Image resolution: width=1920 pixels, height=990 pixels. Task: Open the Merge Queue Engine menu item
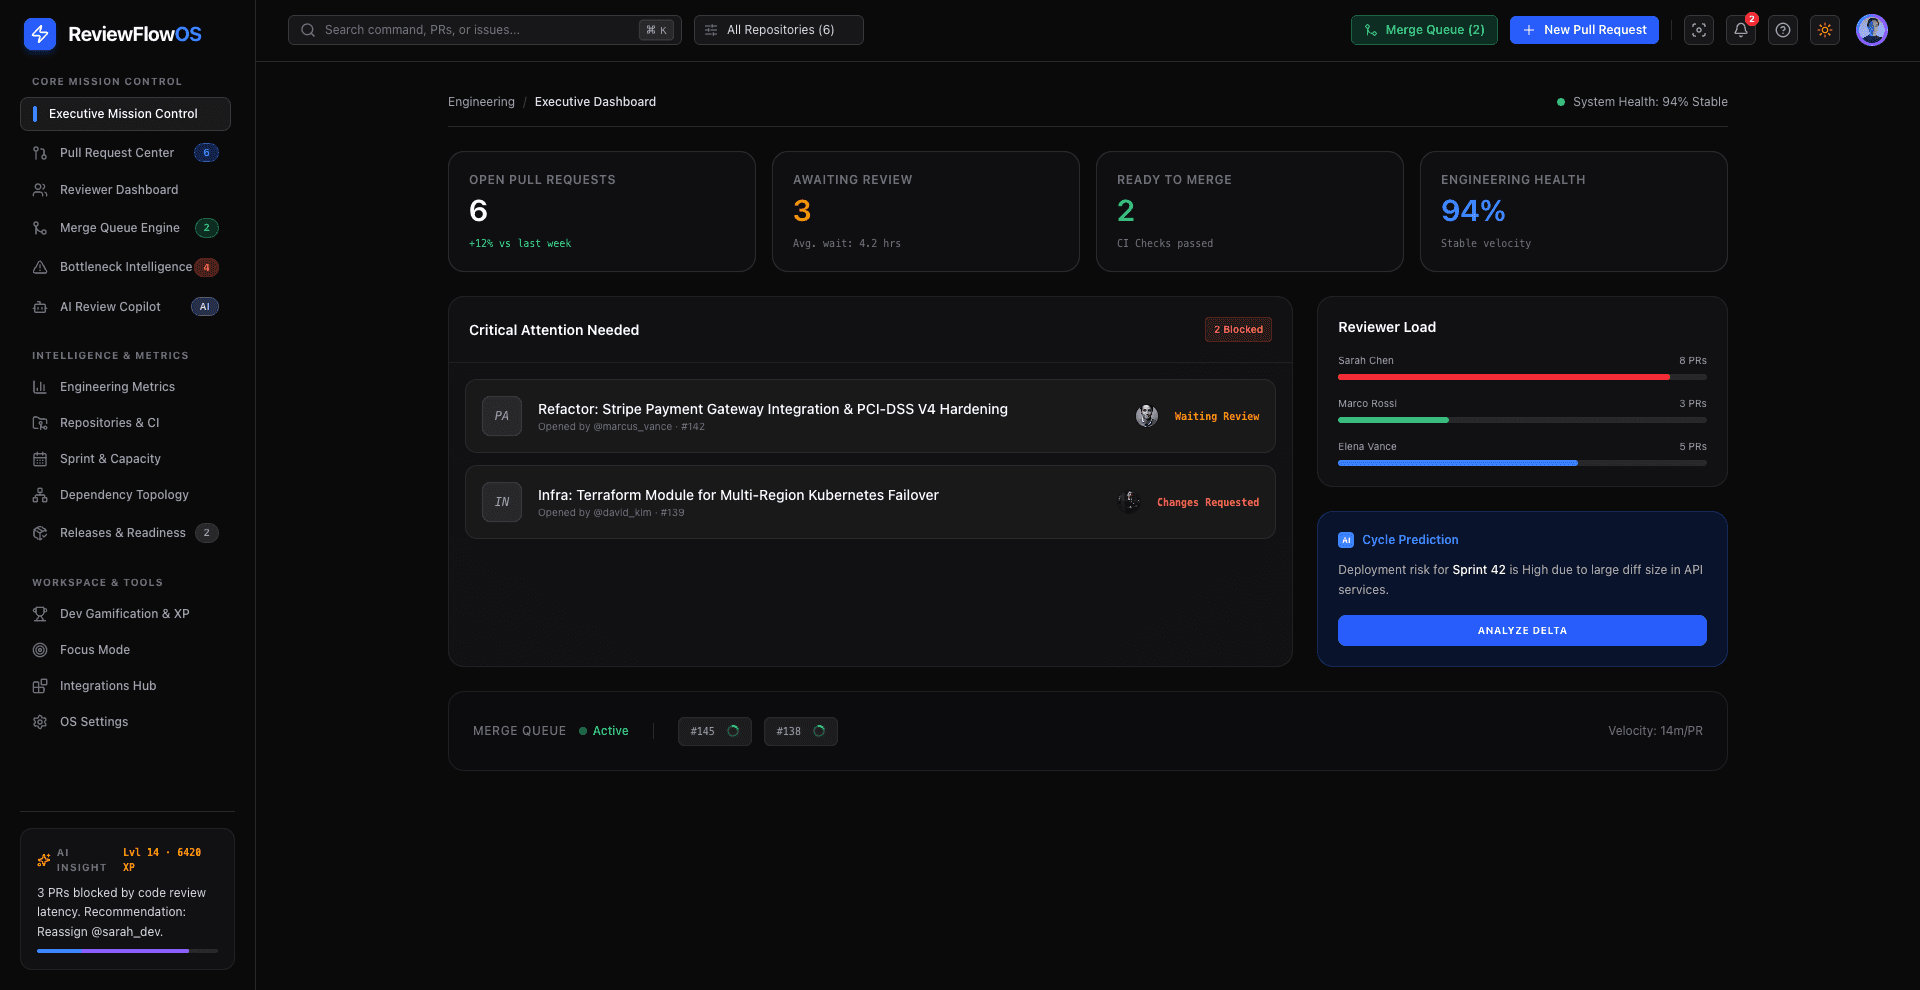(x=125, y=228)
